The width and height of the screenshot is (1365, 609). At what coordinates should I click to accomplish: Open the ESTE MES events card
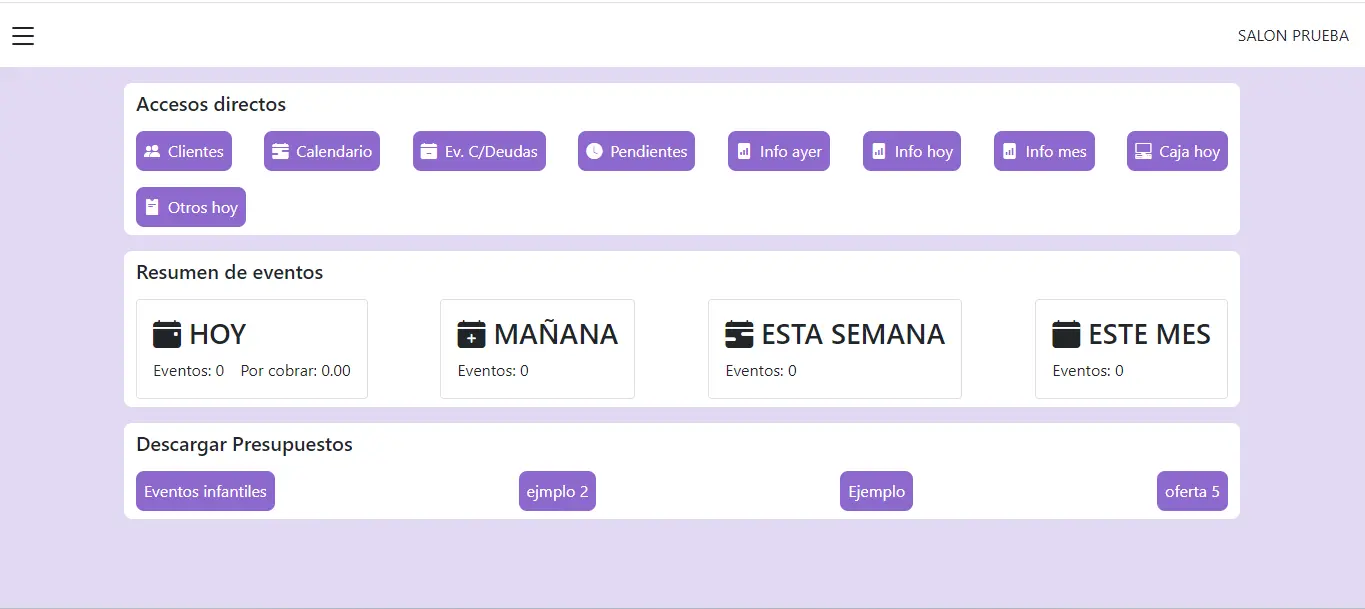[1131, 349]
